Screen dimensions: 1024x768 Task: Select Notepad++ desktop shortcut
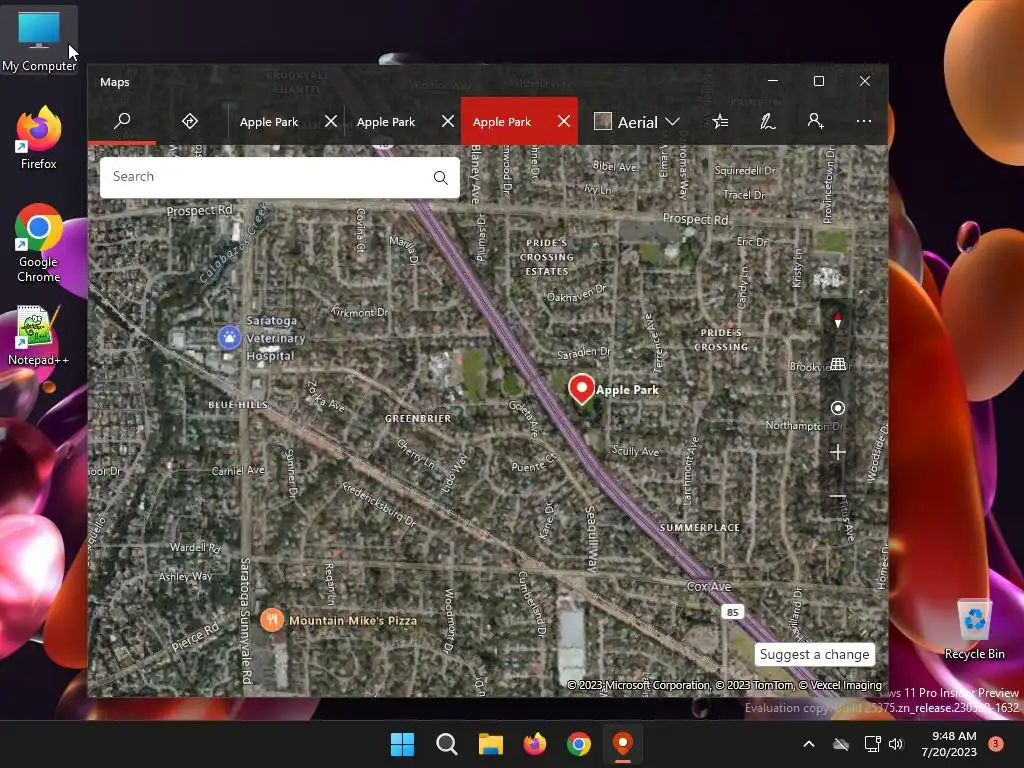[38, 336]
